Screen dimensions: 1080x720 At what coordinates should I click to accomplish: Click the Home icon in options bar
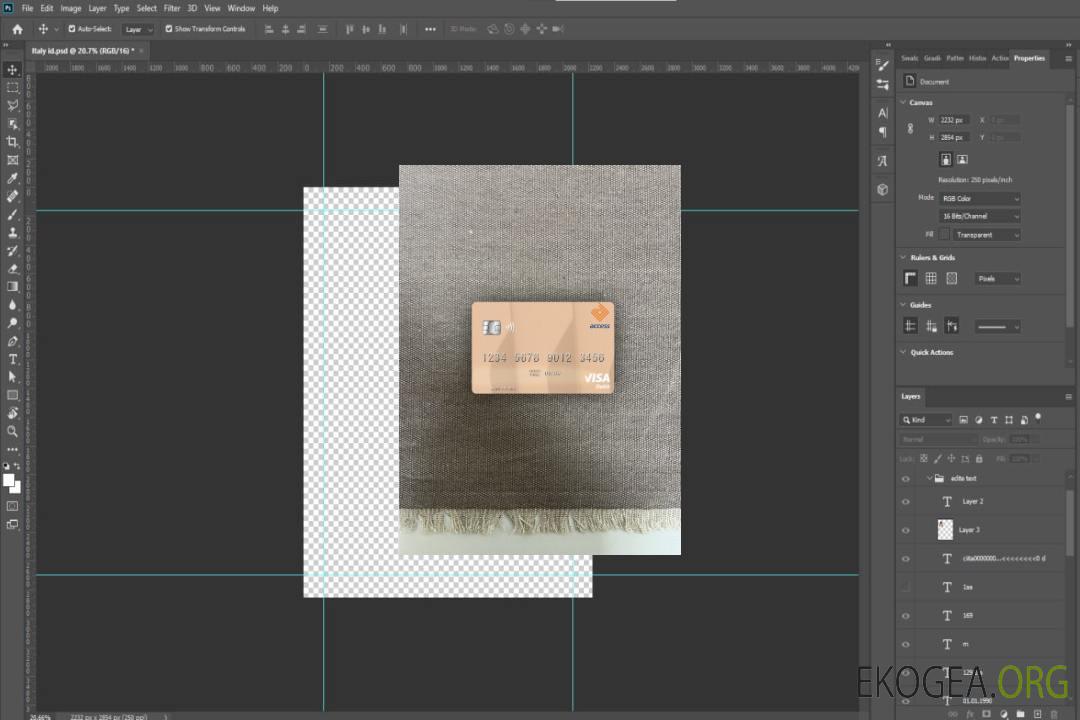pos(17,29)
